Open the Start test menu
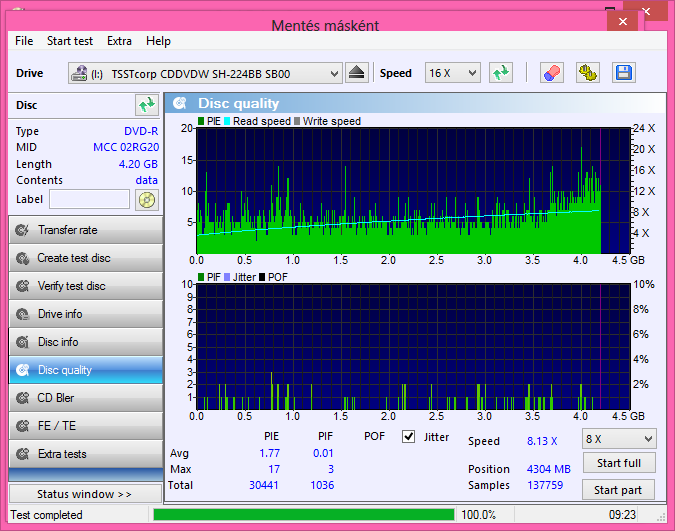The height and width of the screenshot is (531, 675). click(x=70, y=41)
